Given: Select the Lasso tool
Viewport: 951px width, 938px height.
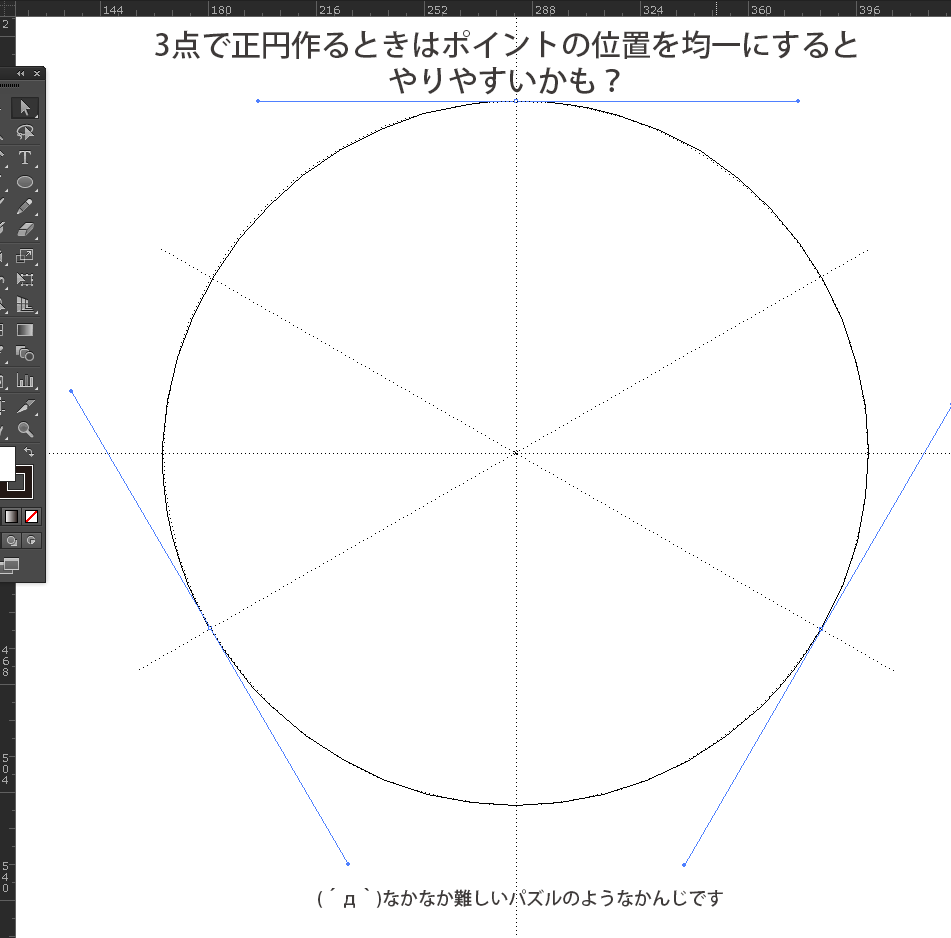Looking at the screenshot, I should tap(25, 132).
